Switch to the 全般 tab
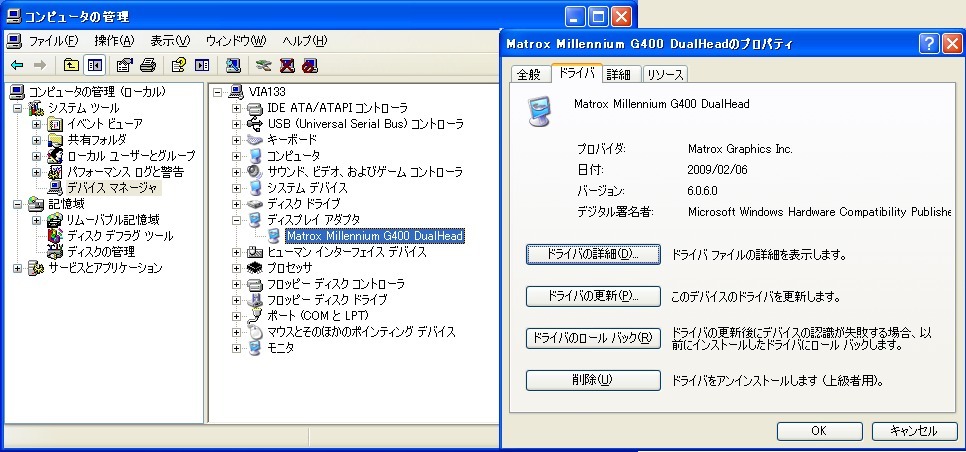Viewport: 966px width, 452px height. pyautogui.click(x=529, y=75)
